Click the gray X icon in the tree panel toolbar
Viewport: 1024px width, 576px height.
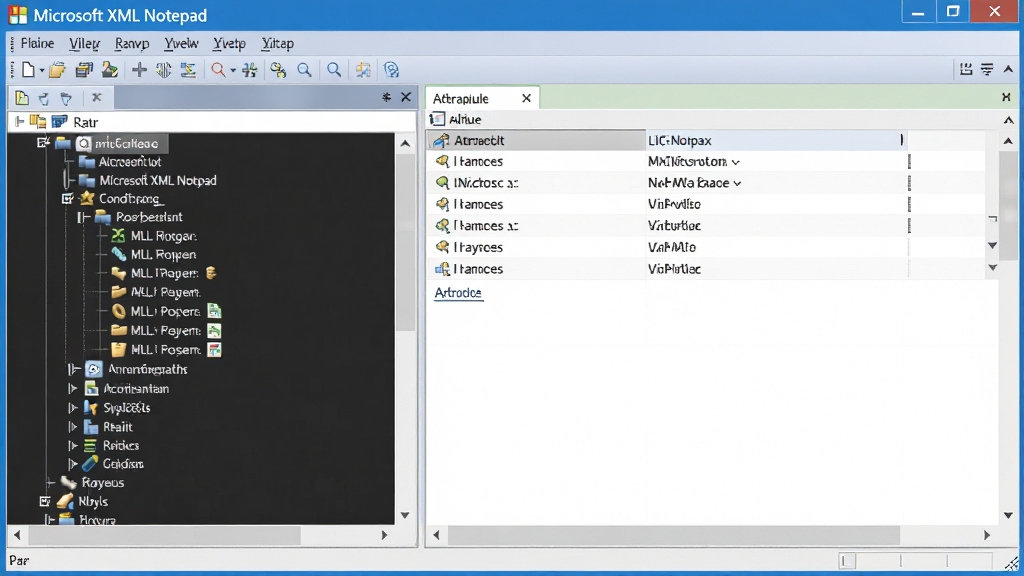pyautogui.click(x=97, y=97)
